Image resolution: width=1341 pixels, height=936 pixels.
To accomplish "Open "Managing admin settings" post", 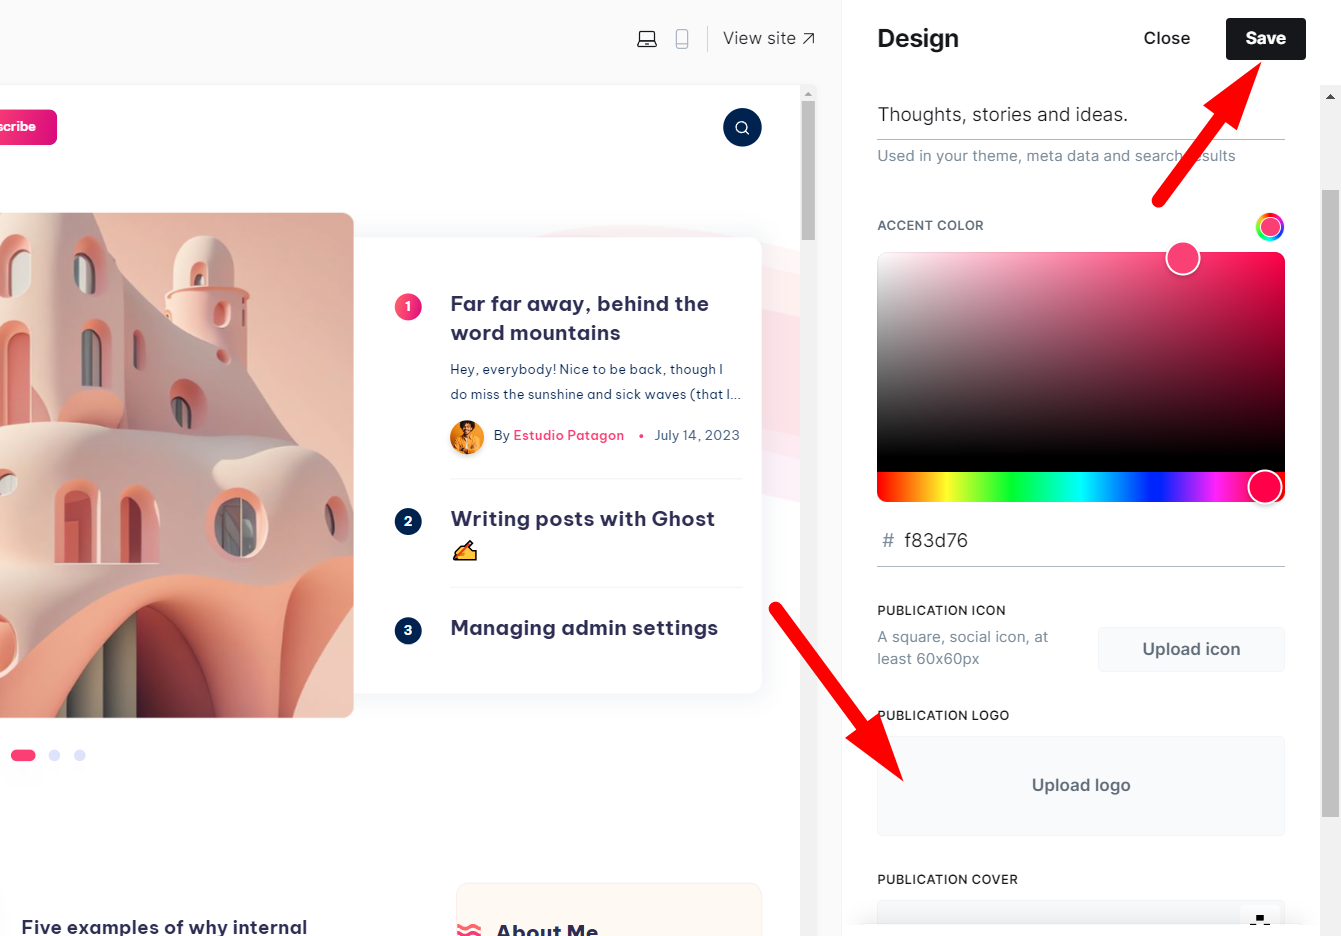I will (584, 628).
